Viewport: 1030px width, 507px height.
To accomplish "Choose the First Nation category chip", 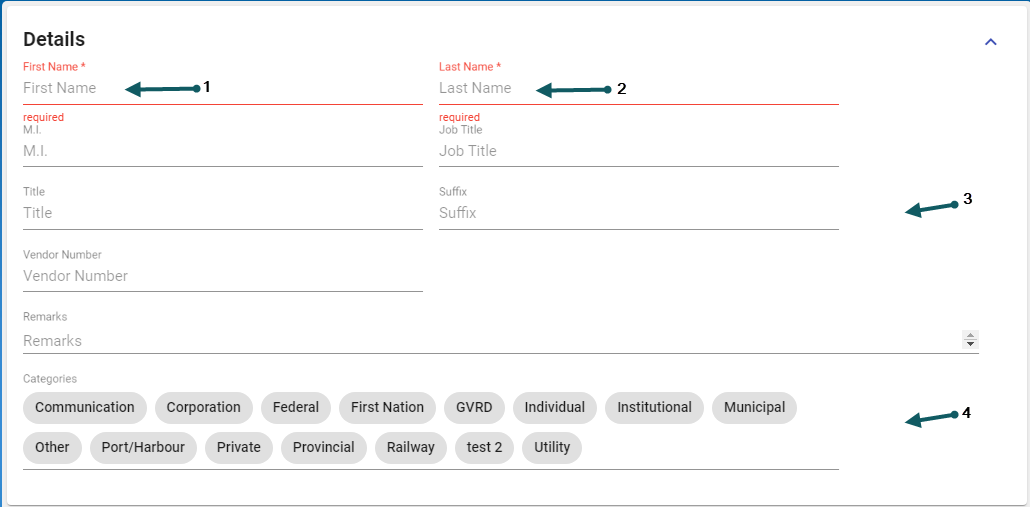I will (387, 408).
